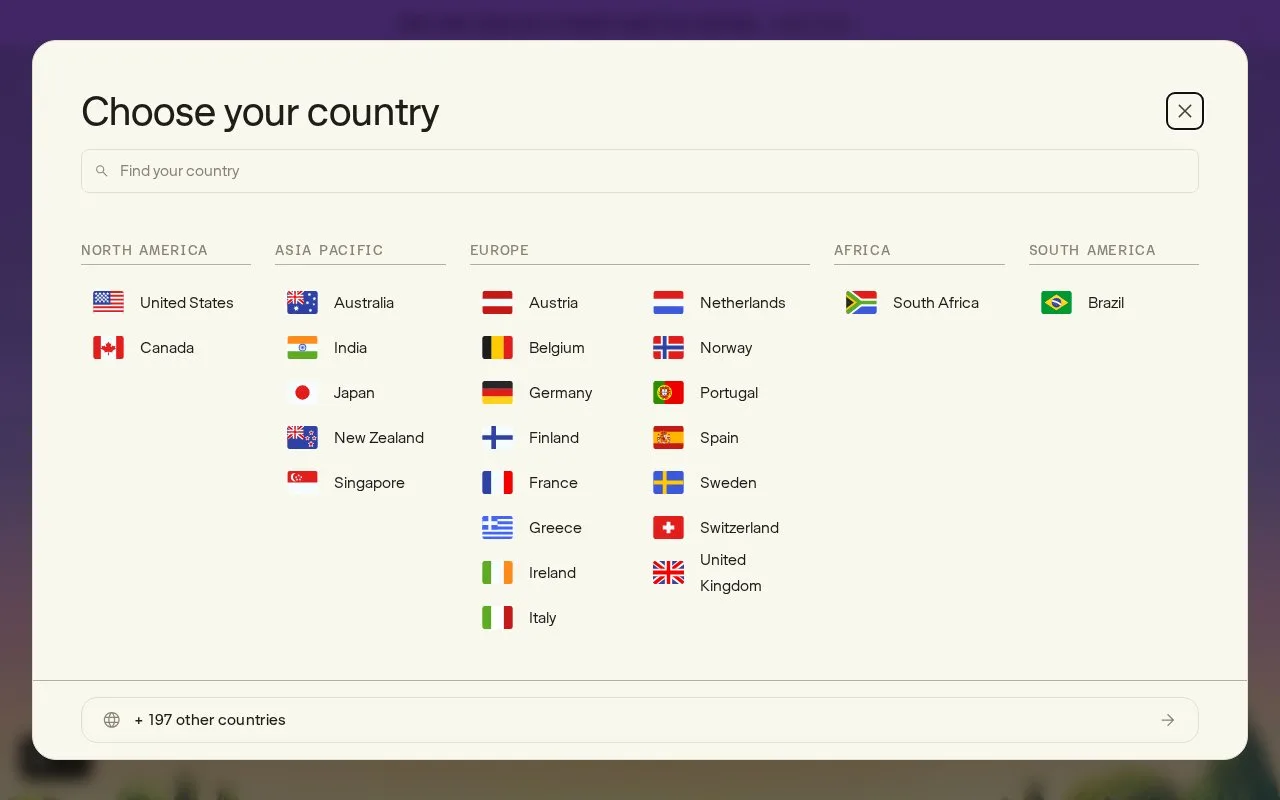
Task: Open the + 197 other countries list
Action: click(640, 720)
